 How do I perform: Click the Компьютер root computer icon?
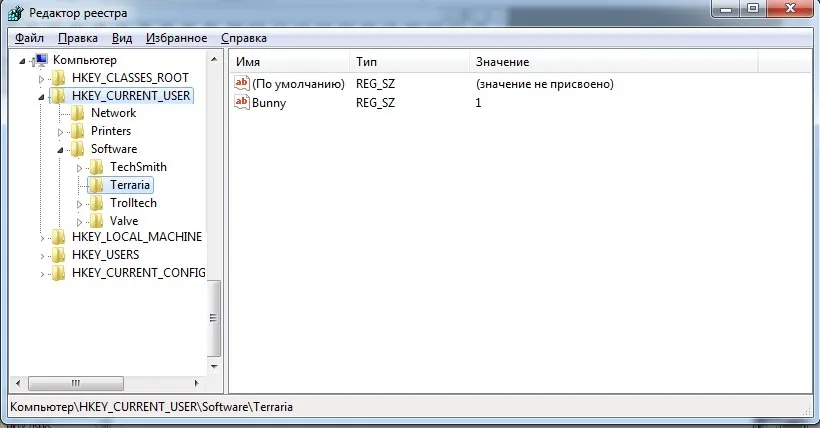pos(40,60)
